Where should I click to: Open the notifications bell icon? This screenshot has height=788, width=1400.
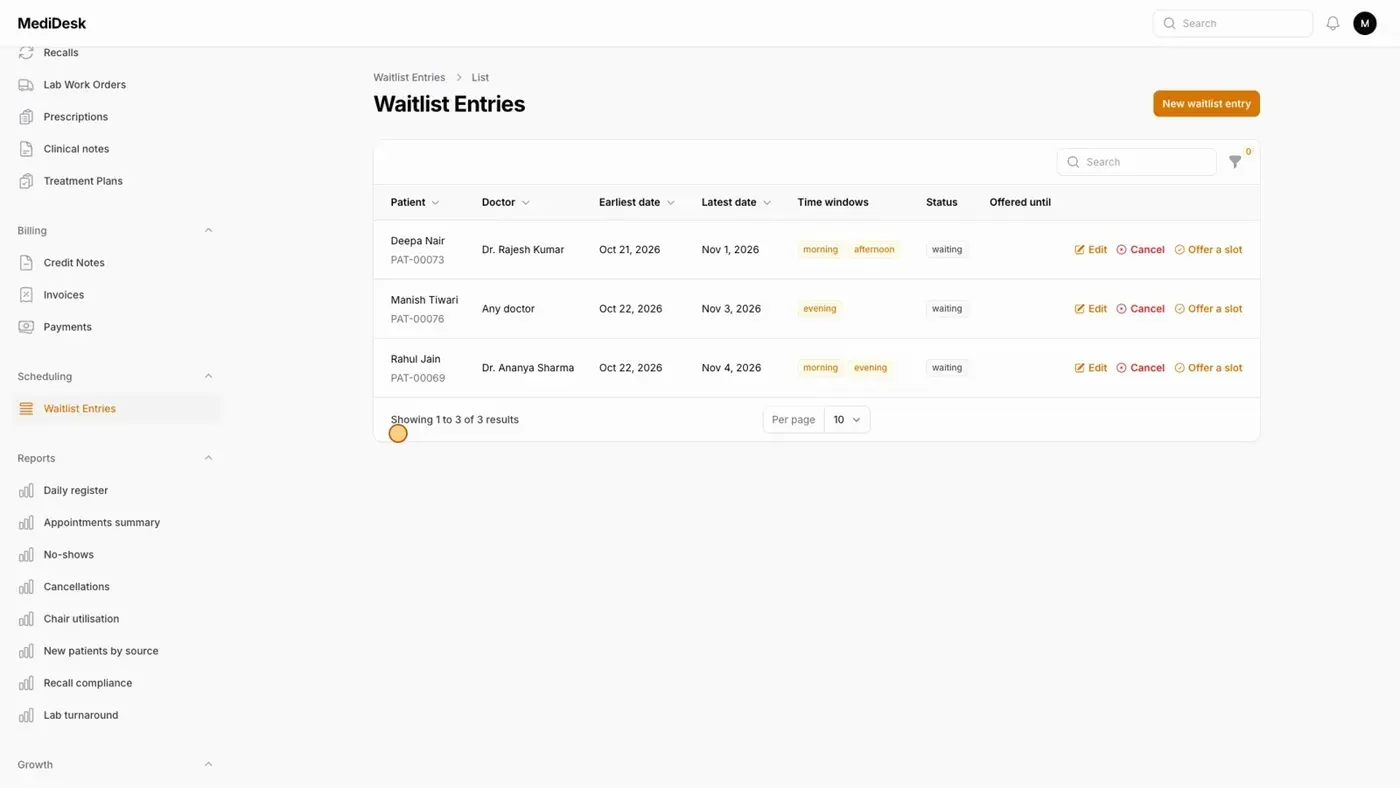click(1333, 23)
